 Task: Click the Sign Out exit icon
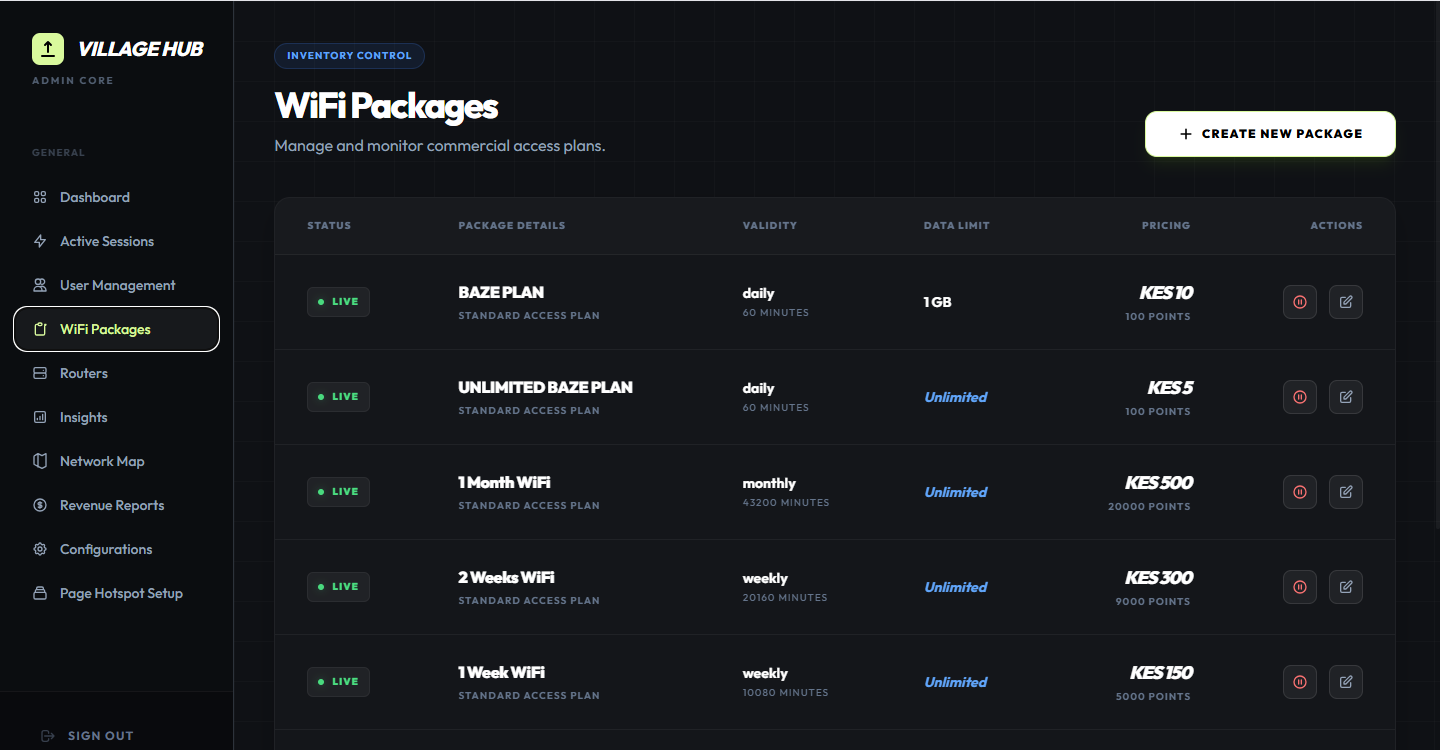pos(47,735)
